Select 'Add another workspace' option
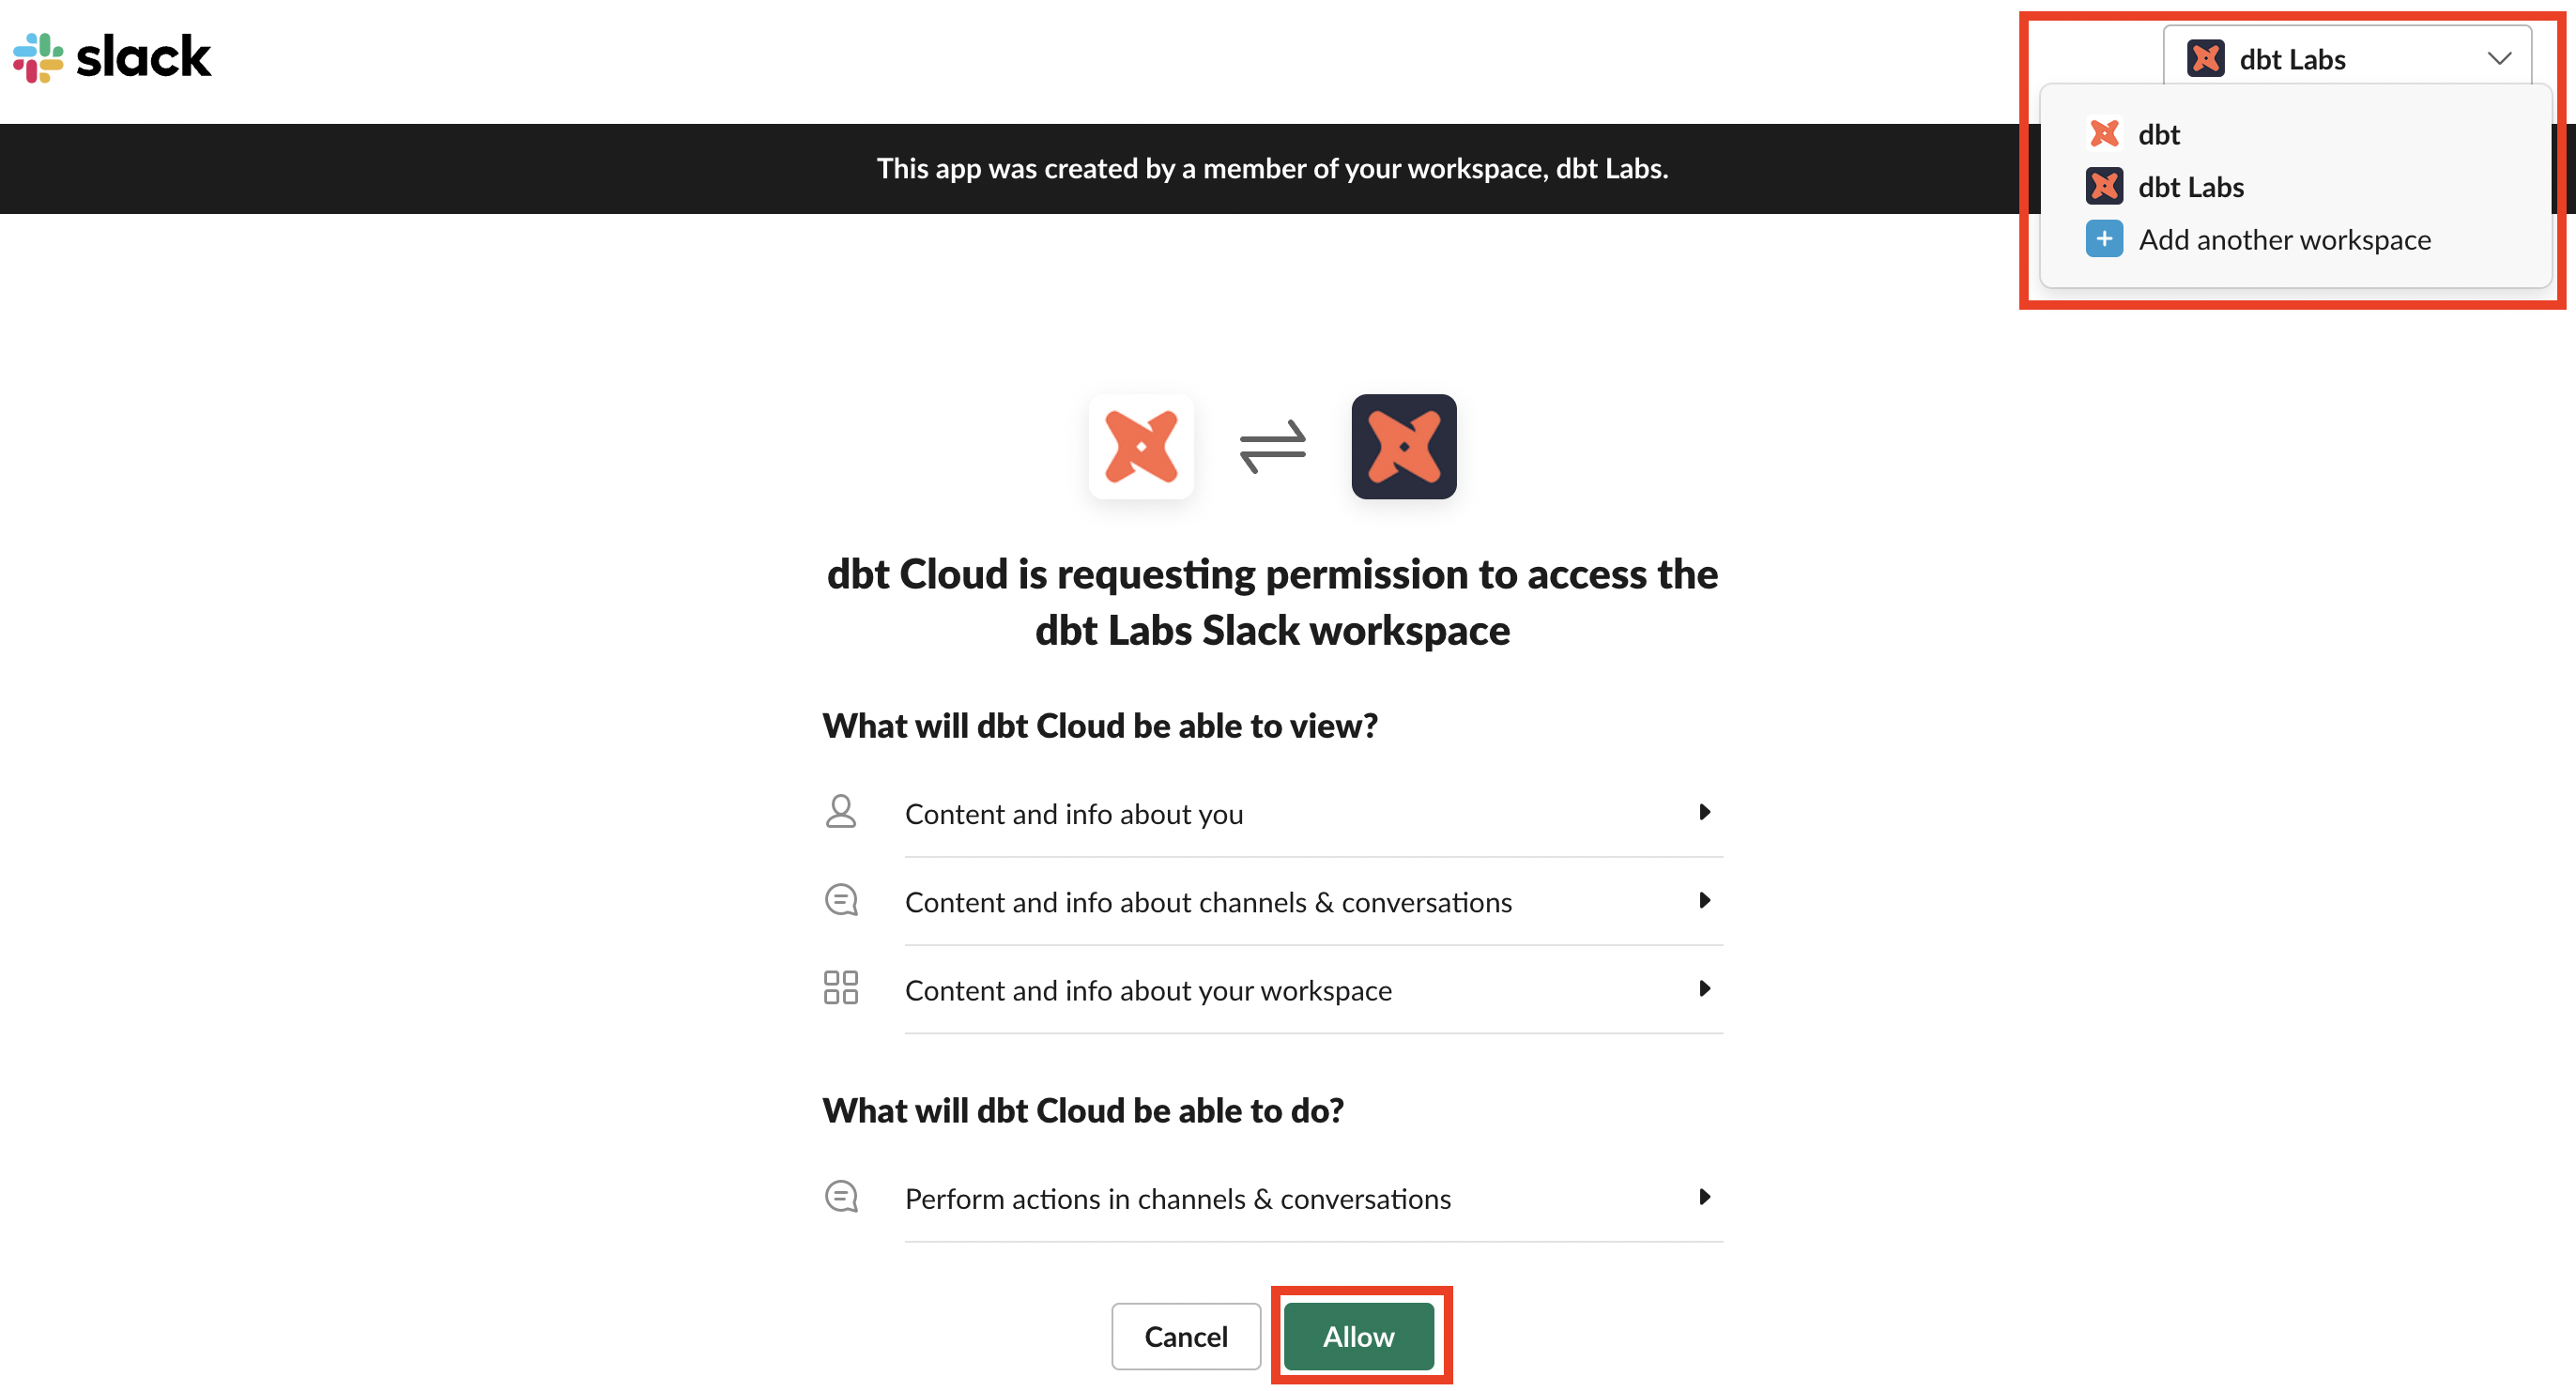 pos(2287,238)
